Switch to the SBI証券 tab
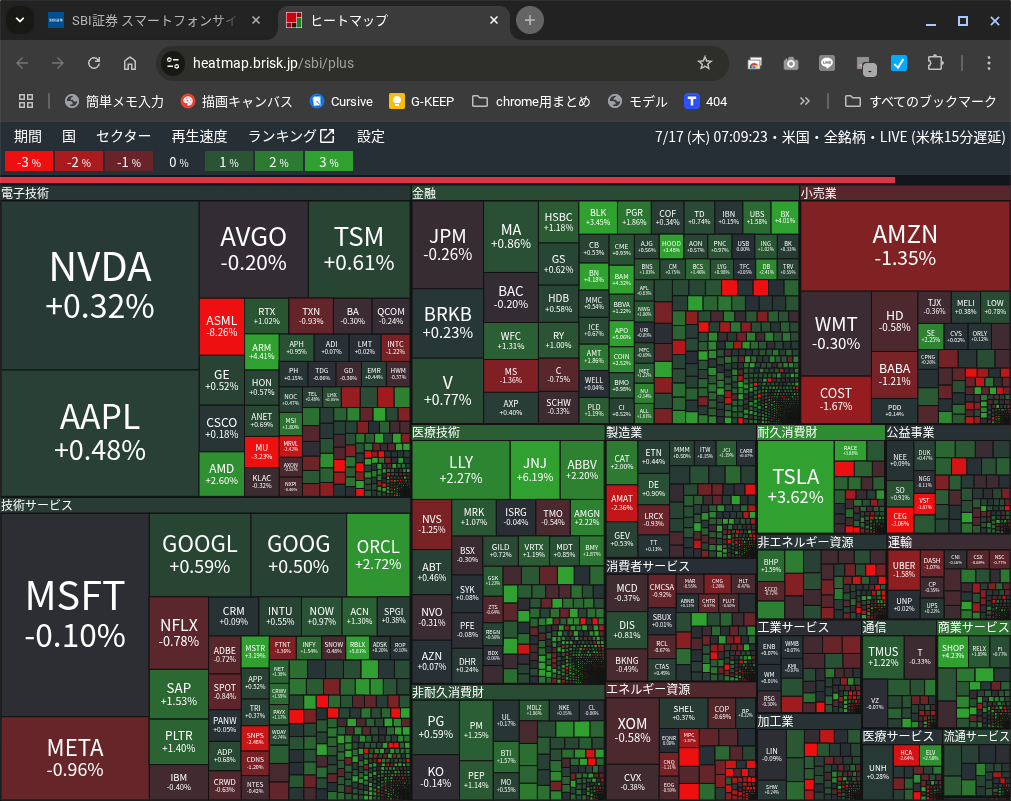 tap(152, 21)
